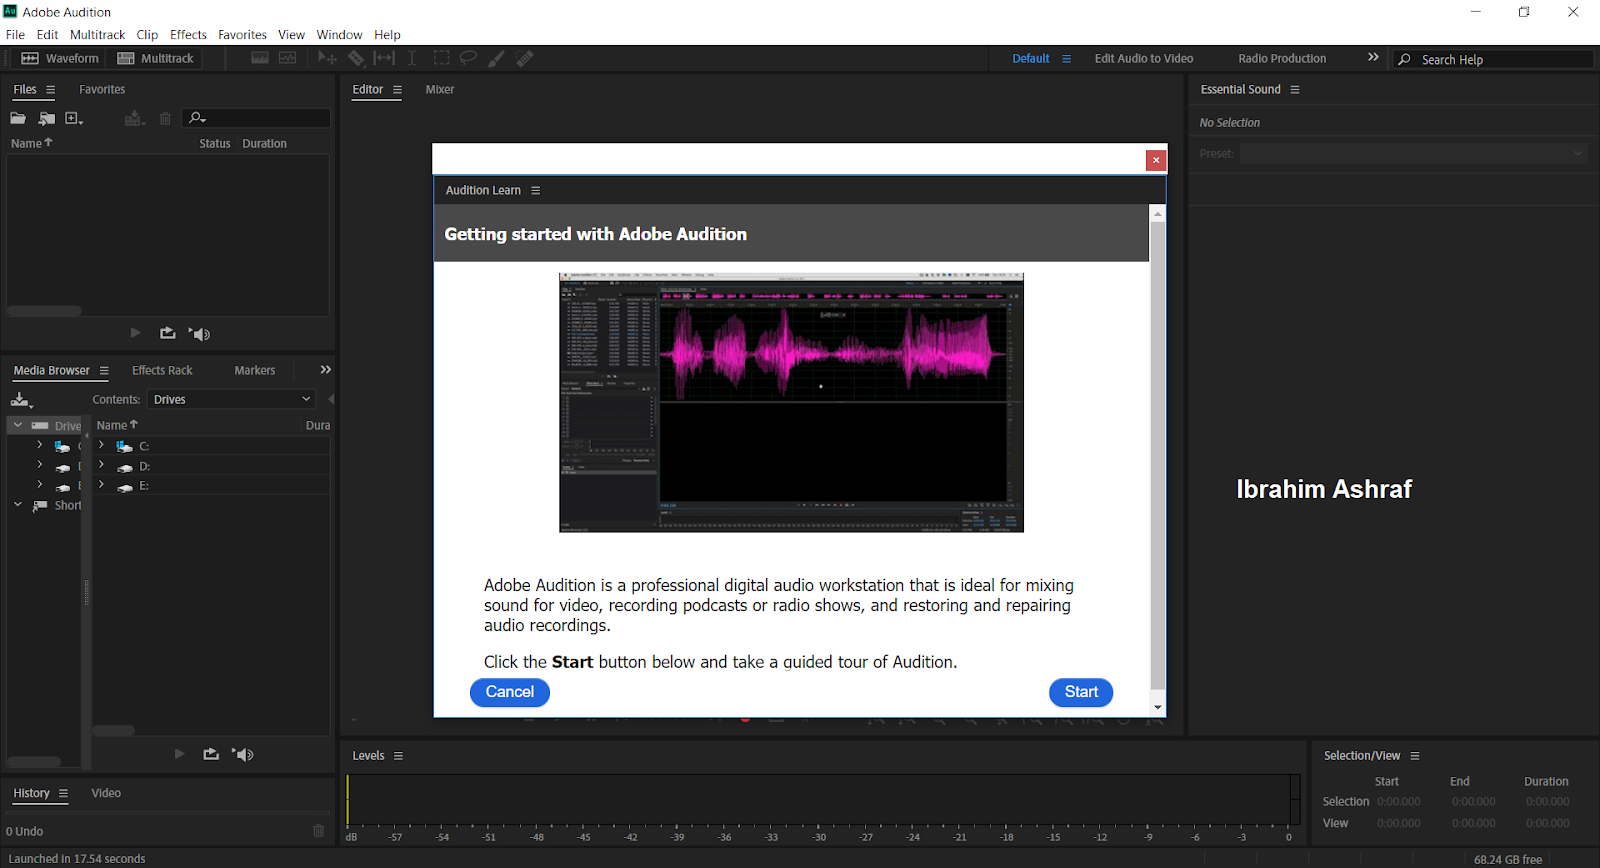Open the Multitrack menu
This screenshot has width=1600, height=868.
point(97,34)
